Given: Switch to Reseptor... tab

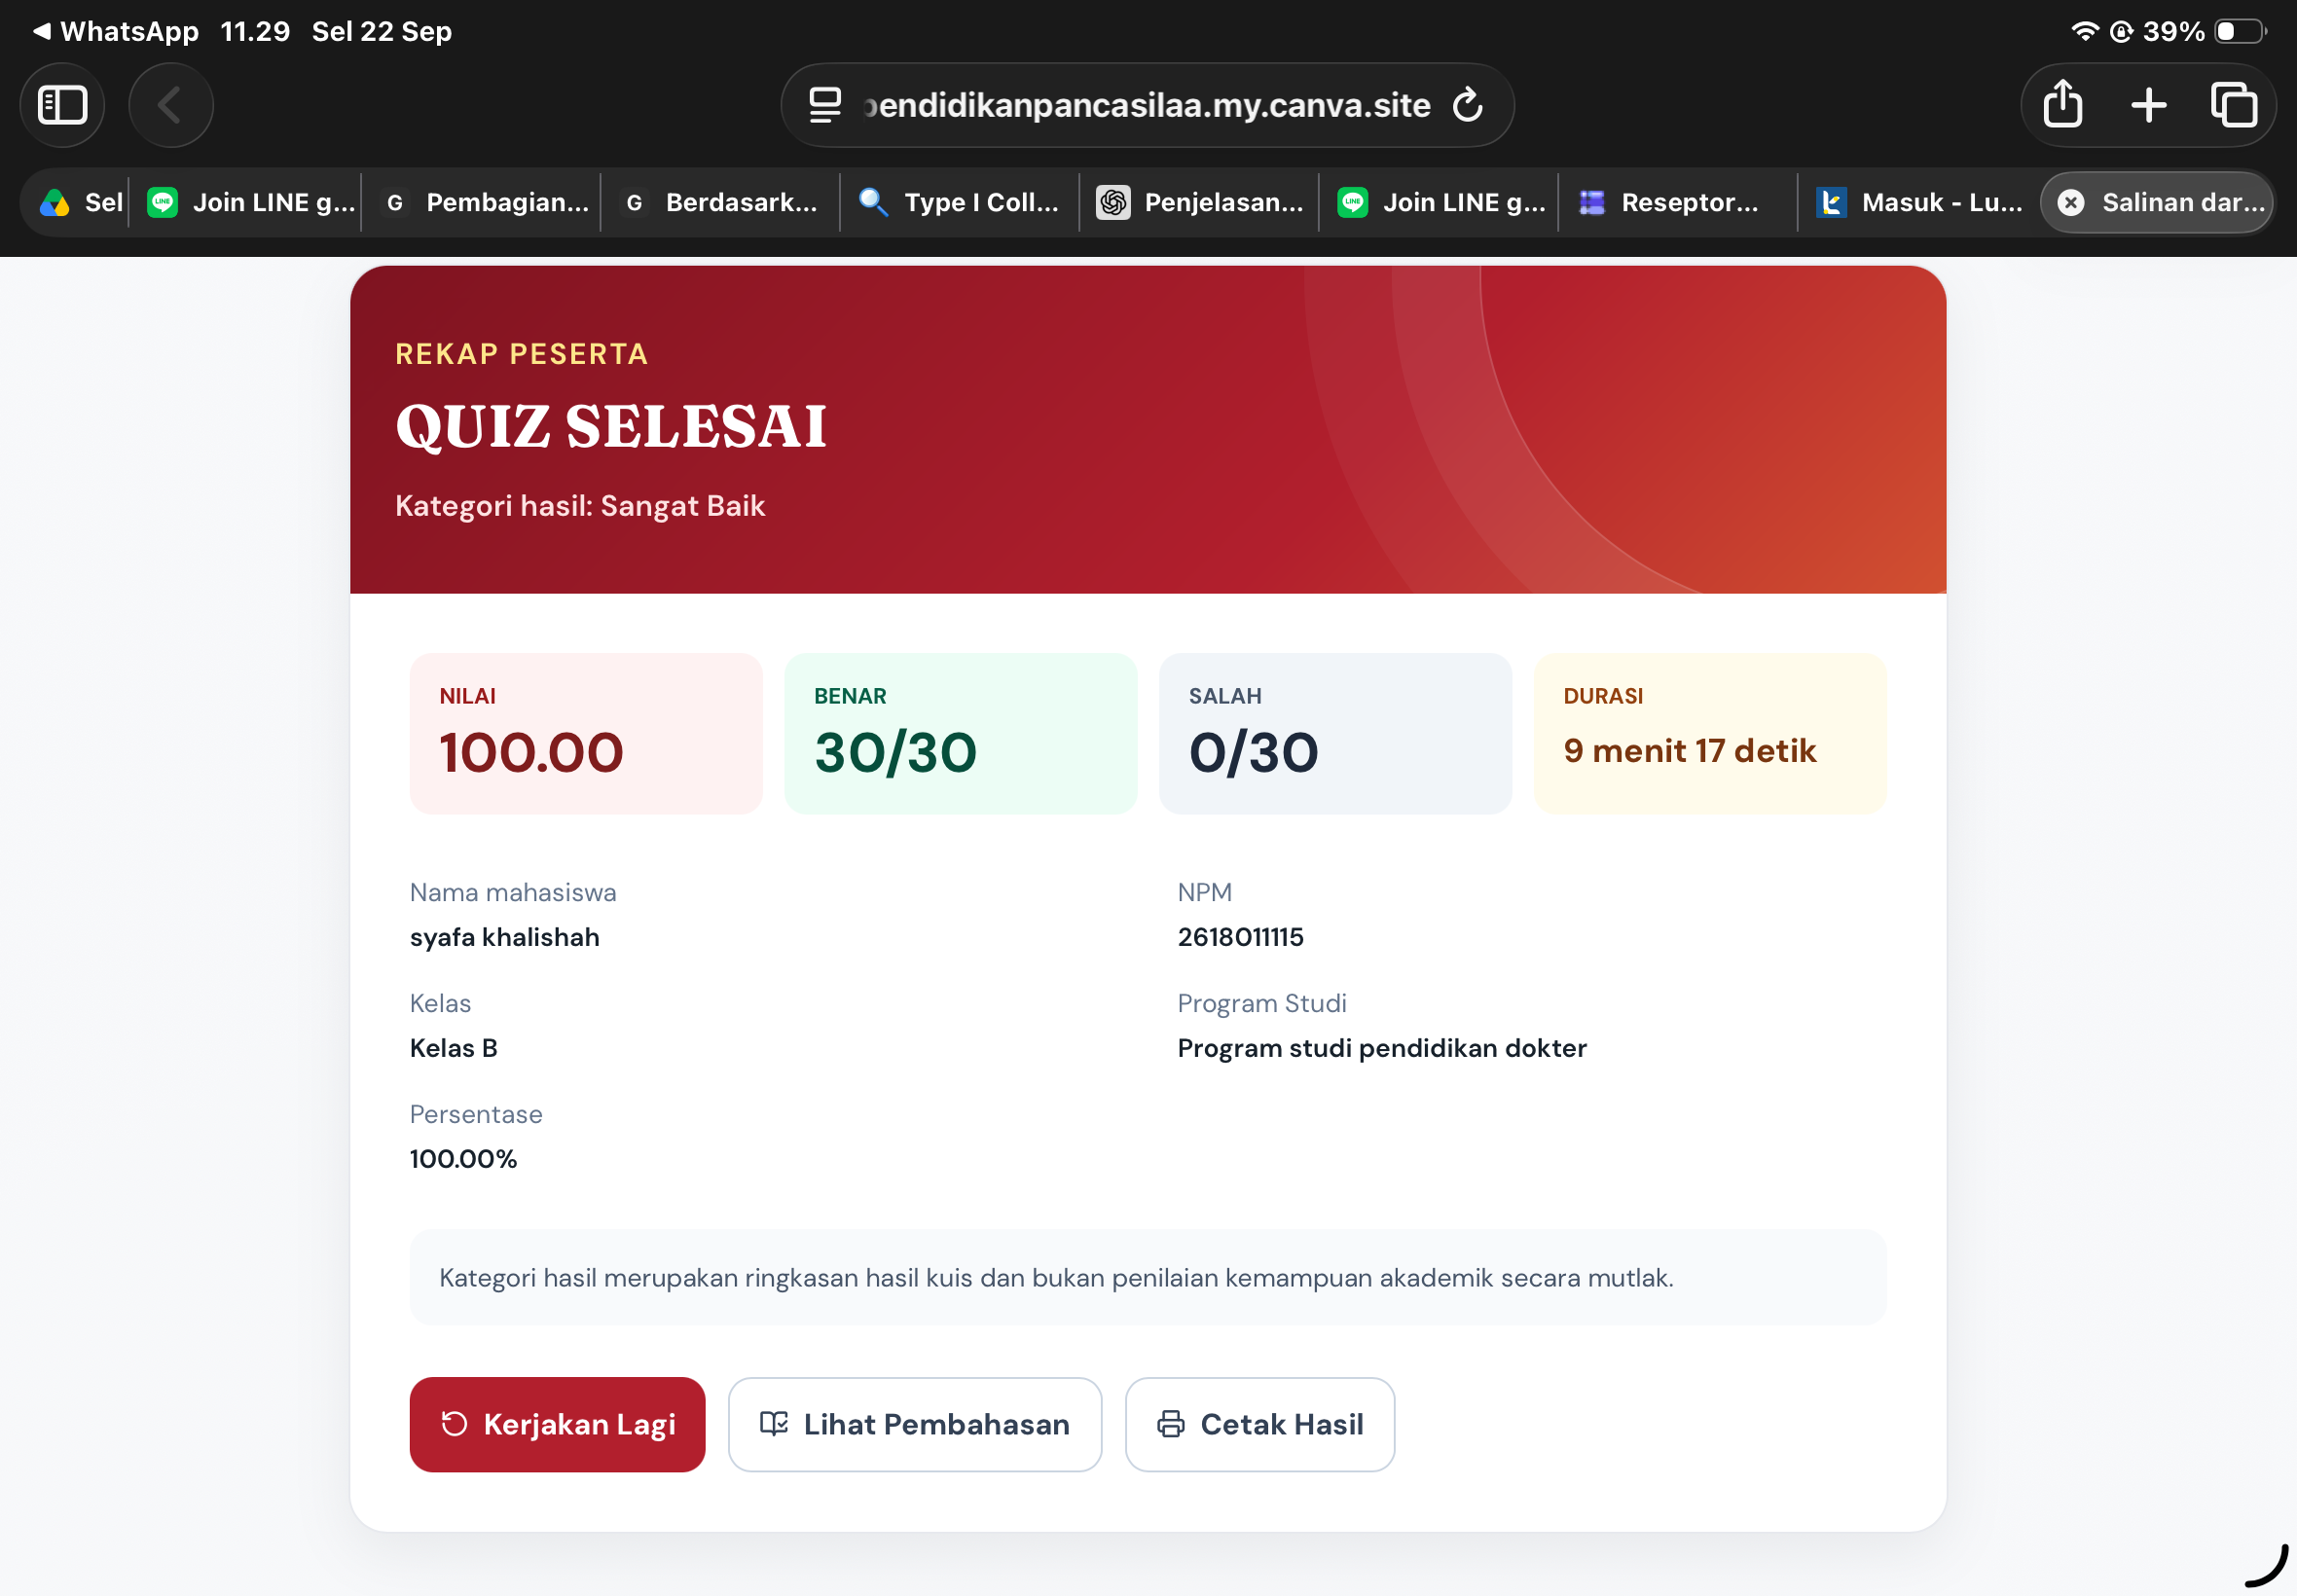Looking at the screenshot, I should tap(1675, 203).
